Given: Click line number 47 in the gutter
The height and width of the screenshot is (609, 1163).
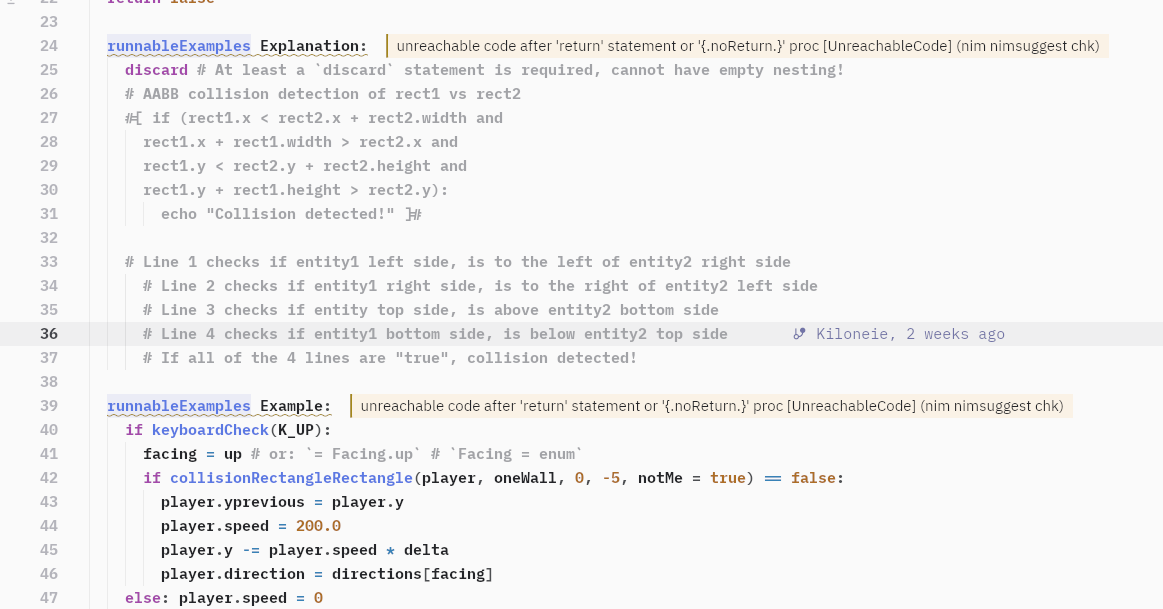Looking at the screenshot, I should point(48,598).
